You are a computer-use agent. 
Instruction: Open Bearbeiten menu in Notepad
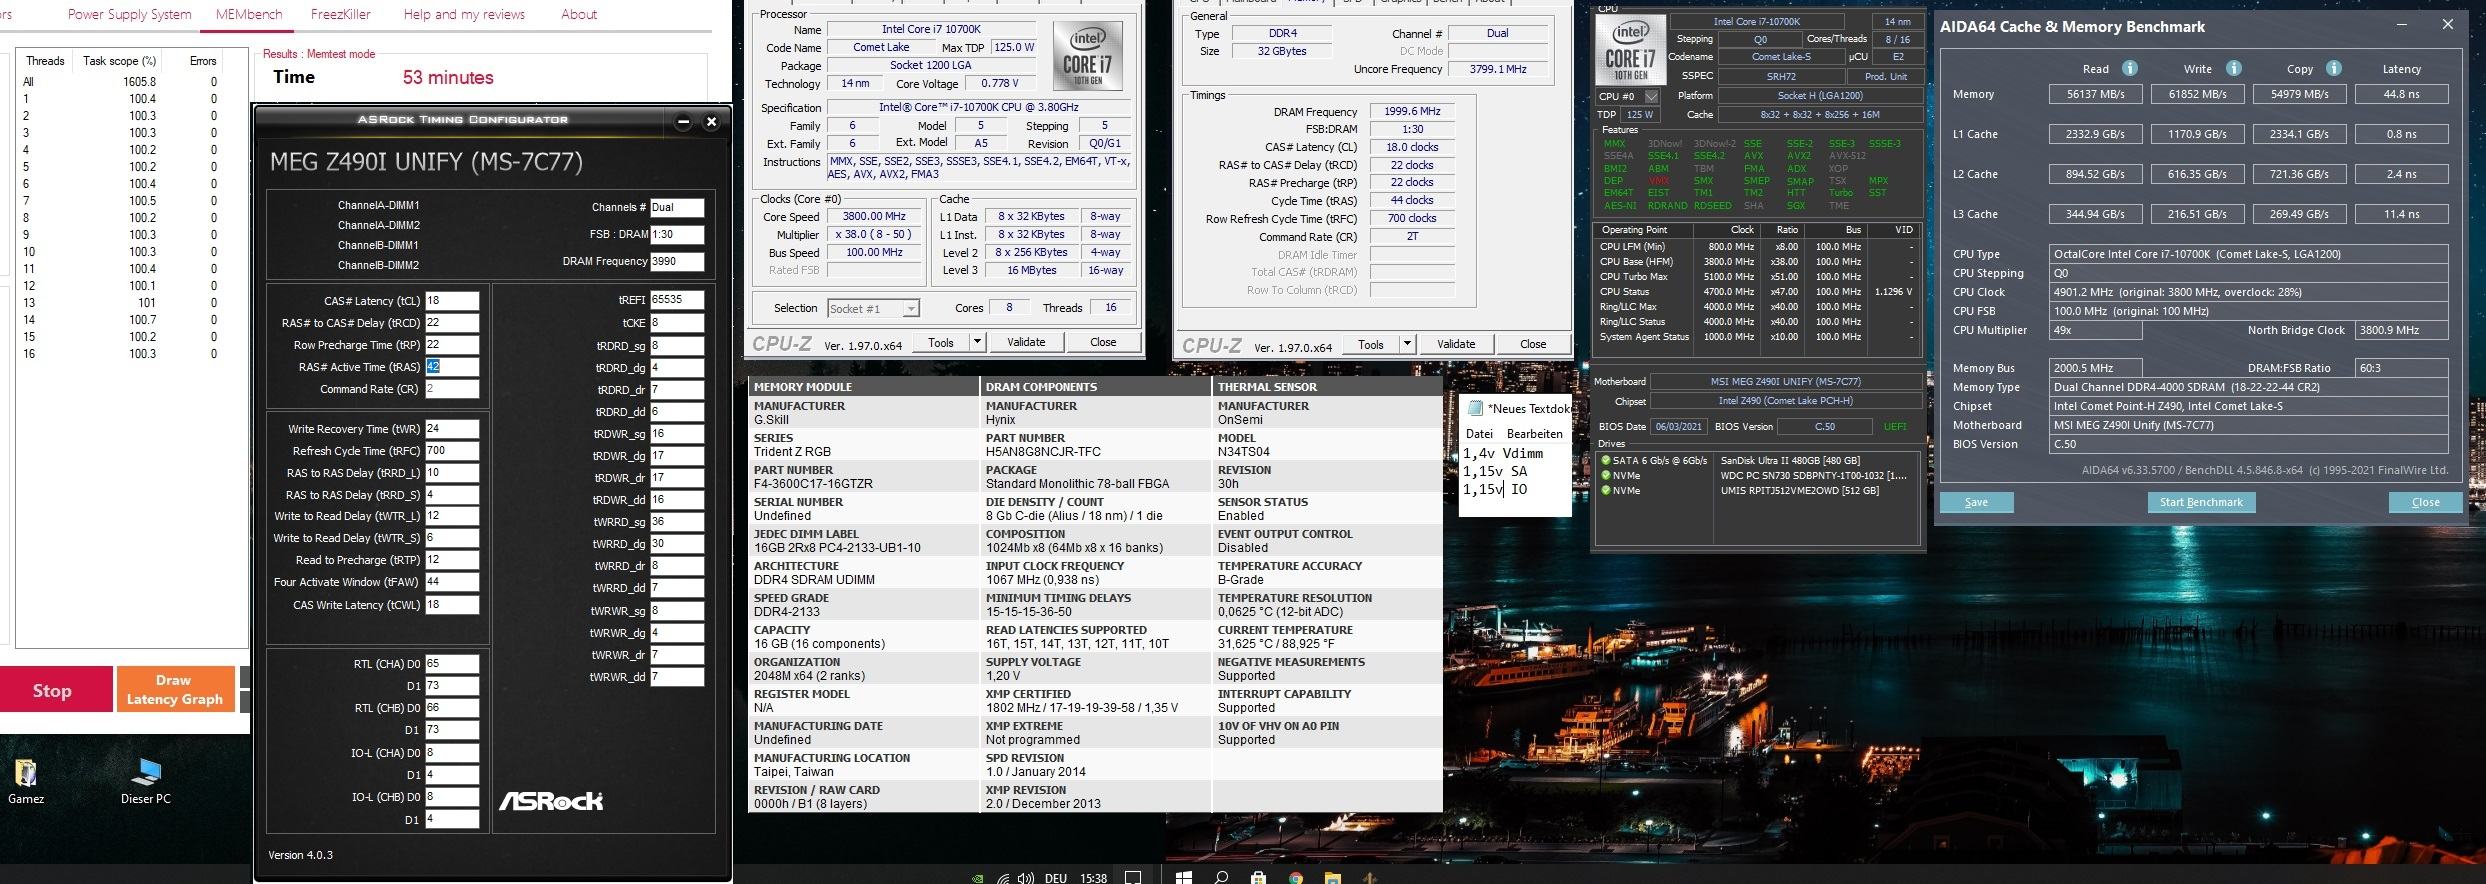click(1534, 434)
